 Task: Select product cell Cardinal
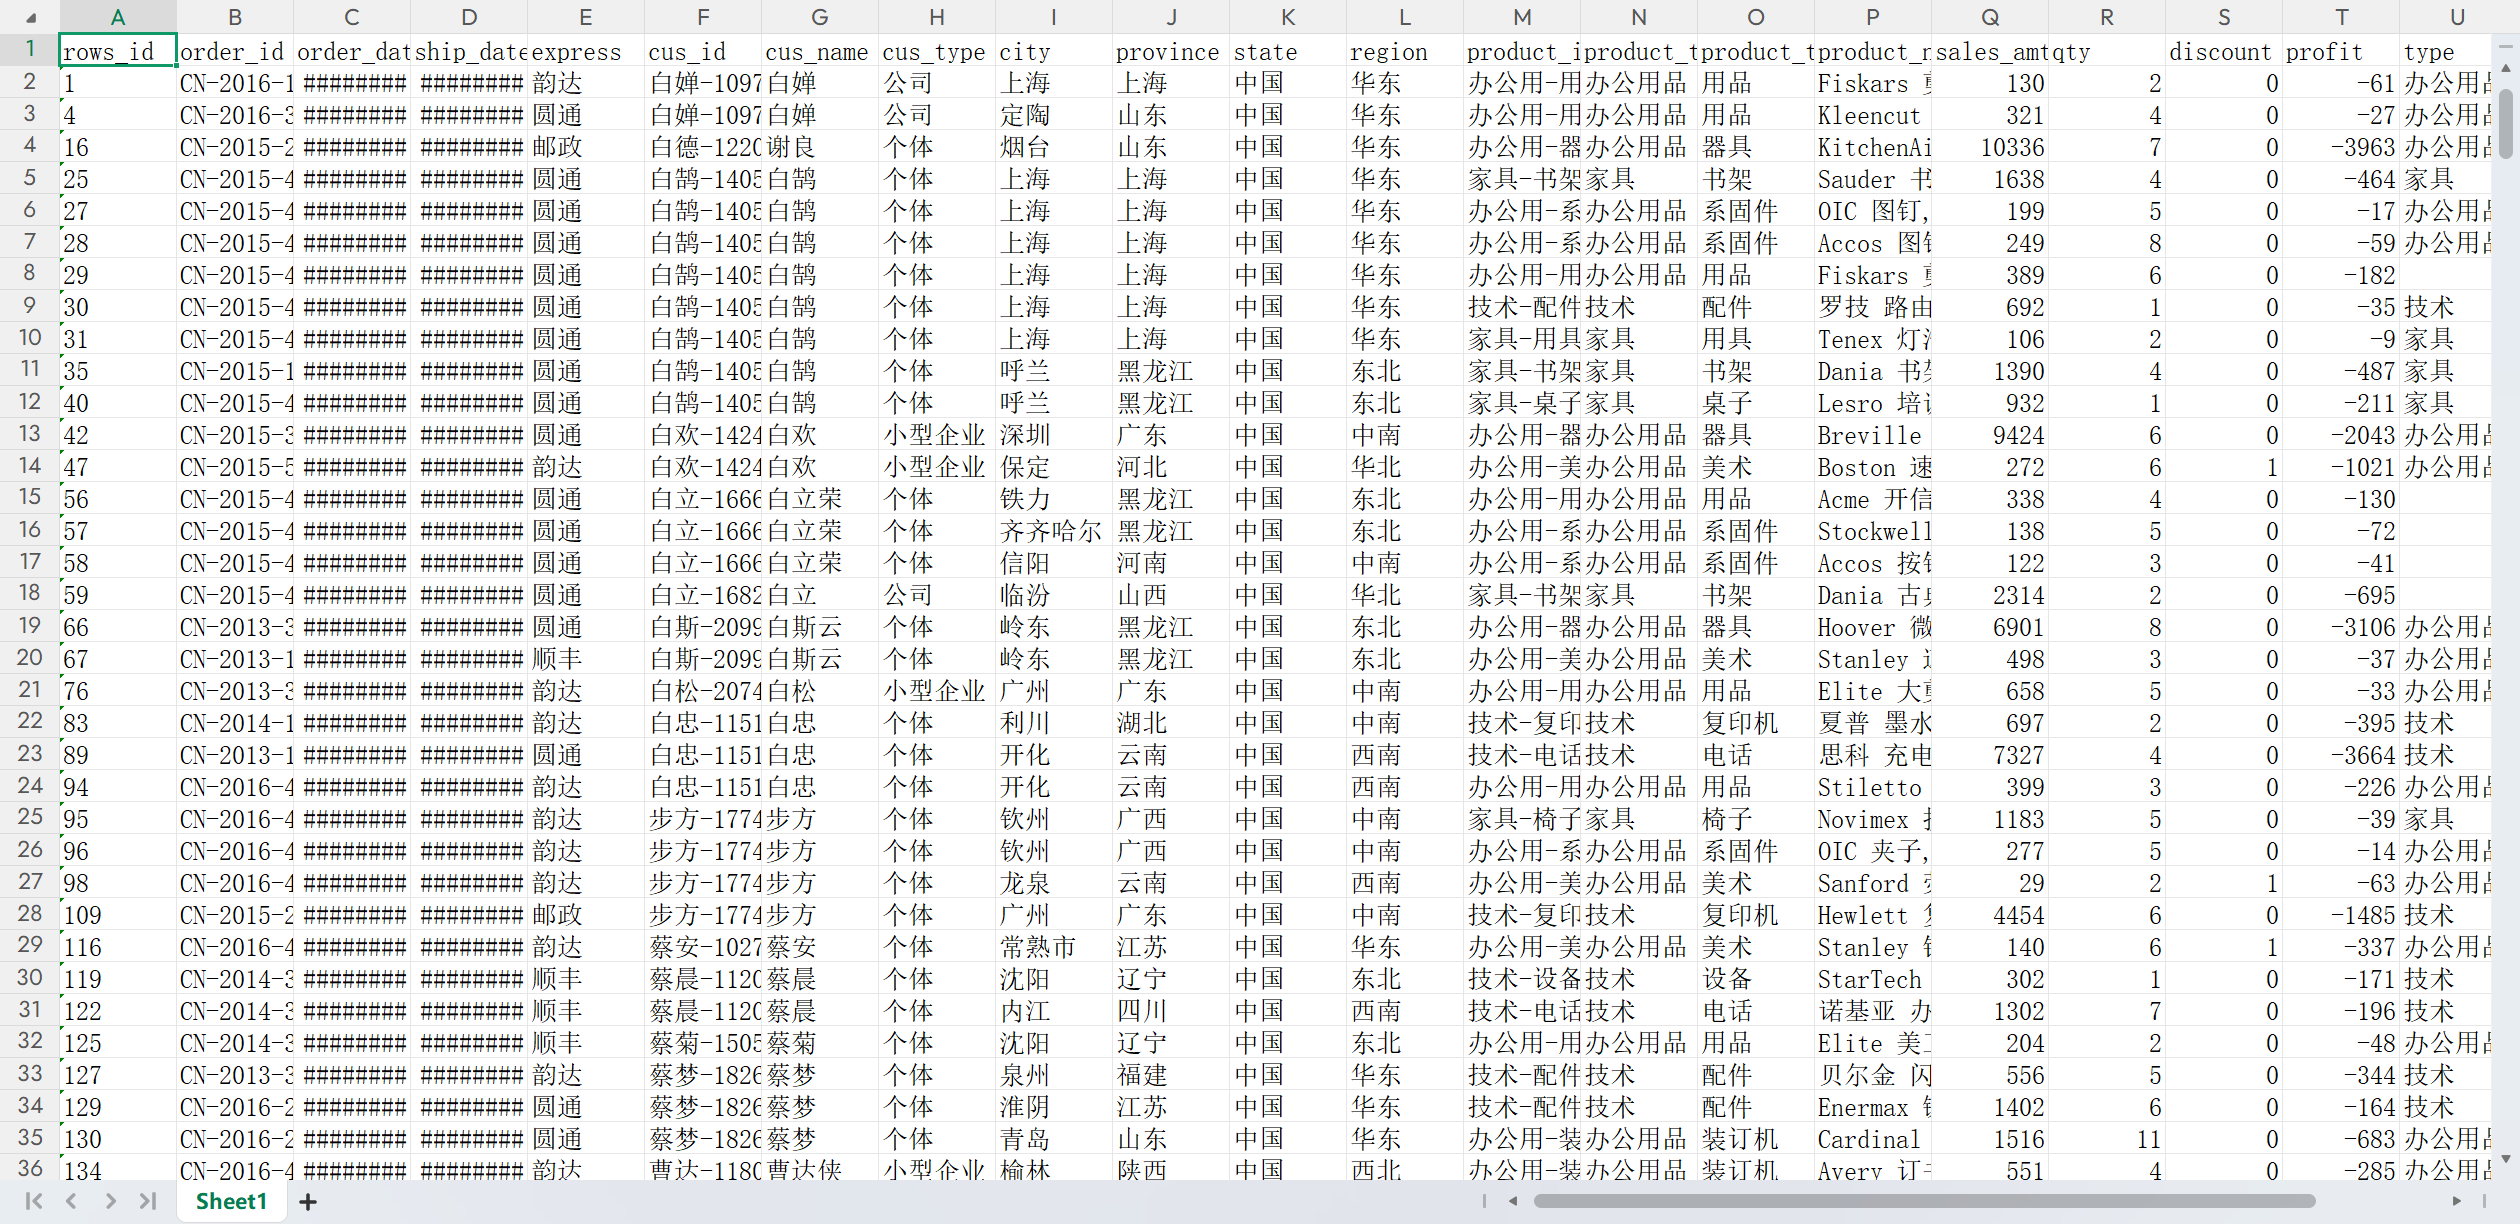pyautogui.click(x=1873, y=1139)
